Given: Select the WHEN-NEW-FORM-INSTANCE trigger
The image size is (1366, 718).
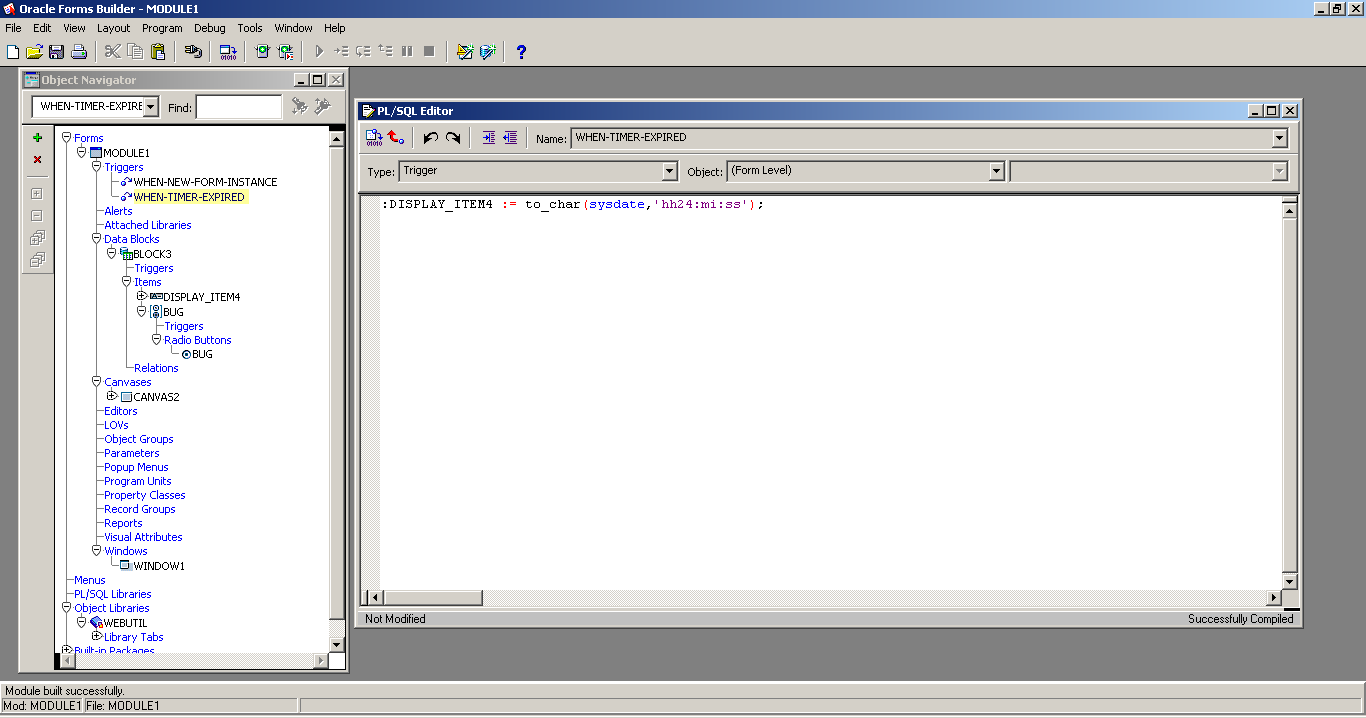Looking at the screenshot, I should click(205, 182).
